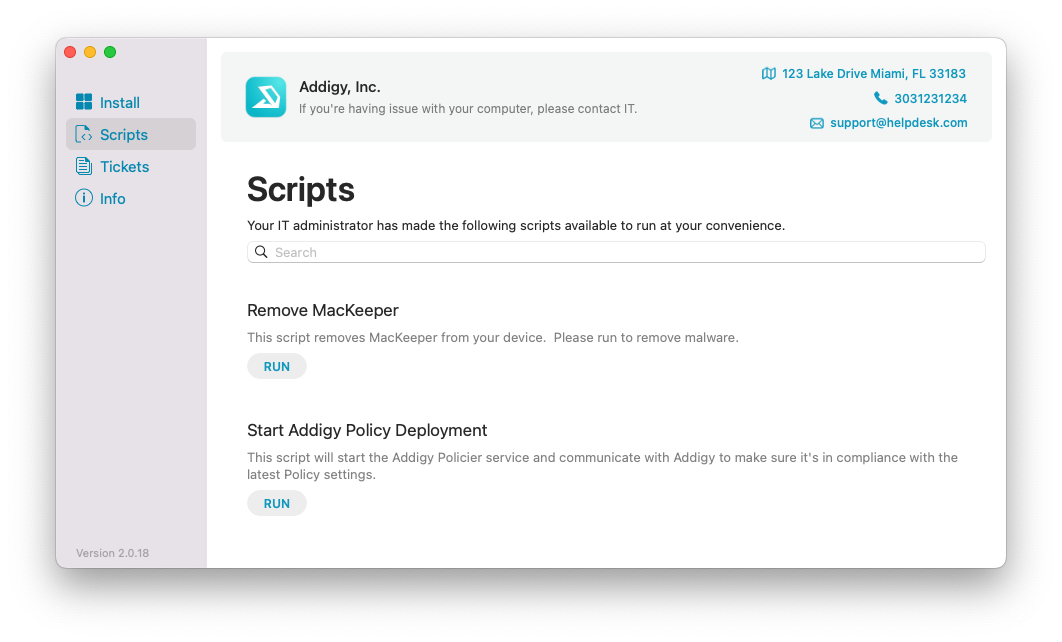The image size is (1062, 642).
Task: Close the window with red button
Action: pyautogui.click(x=70, y=52)
